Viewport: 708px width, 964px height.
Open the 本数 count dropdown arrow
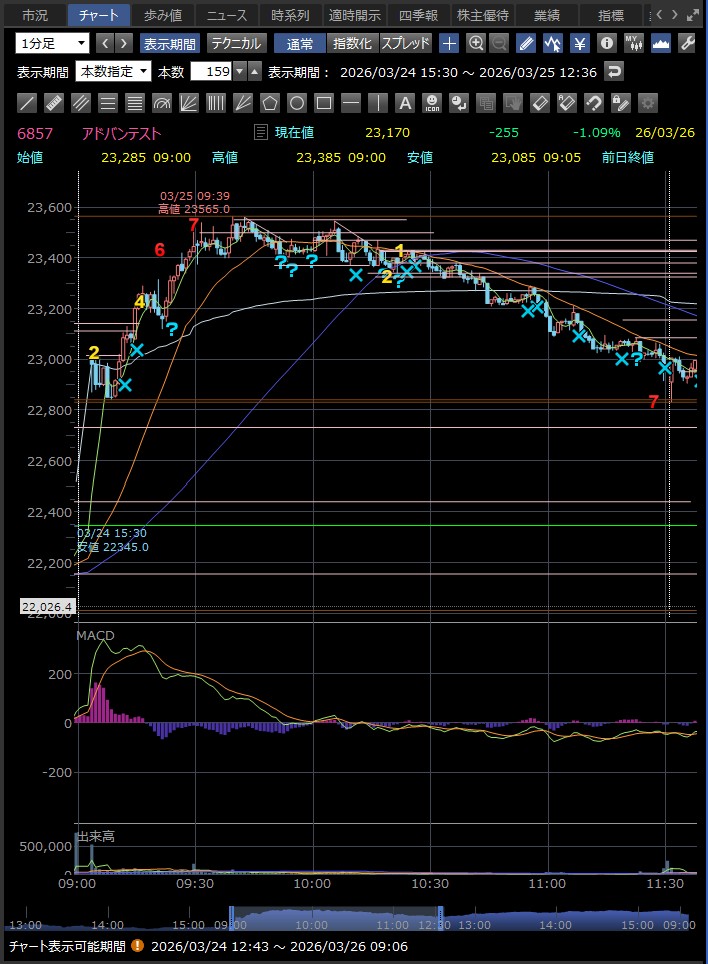239,71
